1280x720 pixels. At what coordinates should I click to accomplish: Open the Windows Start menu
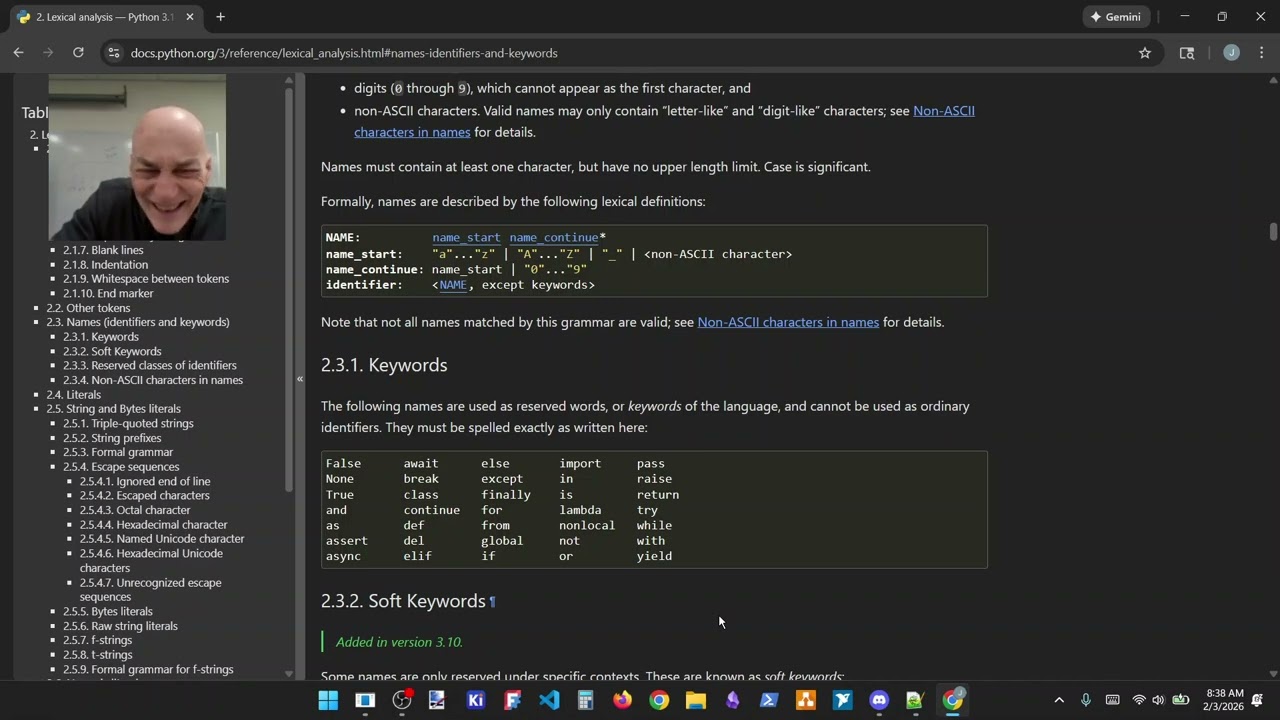pyautogui.click(x=328, y=700)
